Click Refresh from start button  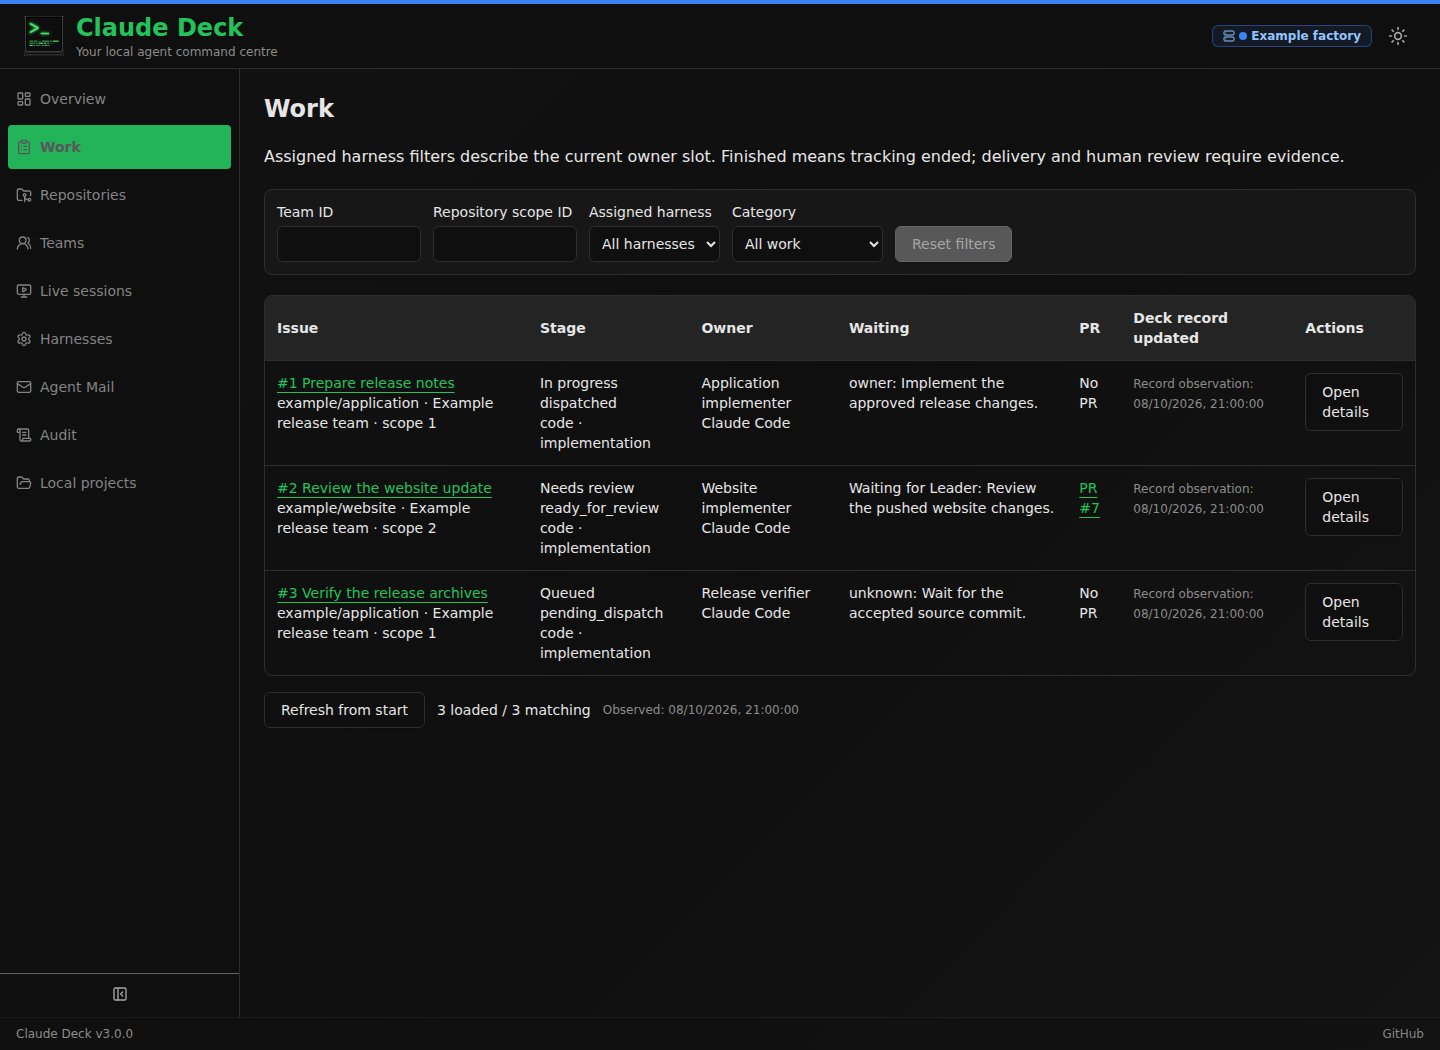coord(344,710)
